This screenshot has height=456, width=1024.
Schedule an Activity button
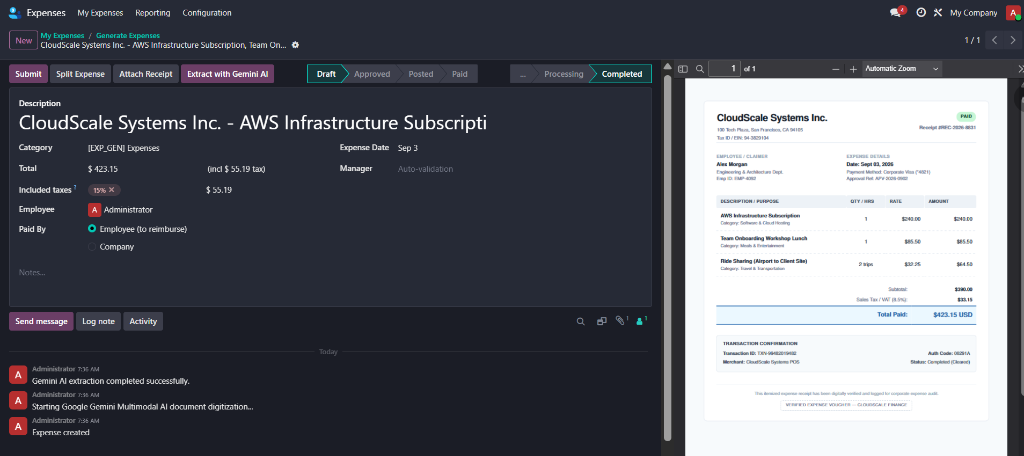click(143, 321)
